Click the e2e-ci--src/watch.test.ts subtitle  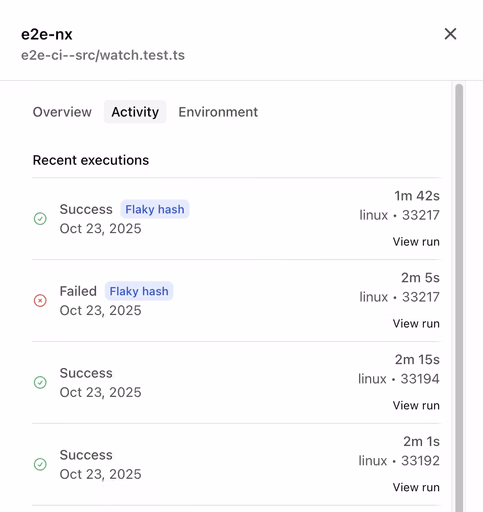point(103,55)
